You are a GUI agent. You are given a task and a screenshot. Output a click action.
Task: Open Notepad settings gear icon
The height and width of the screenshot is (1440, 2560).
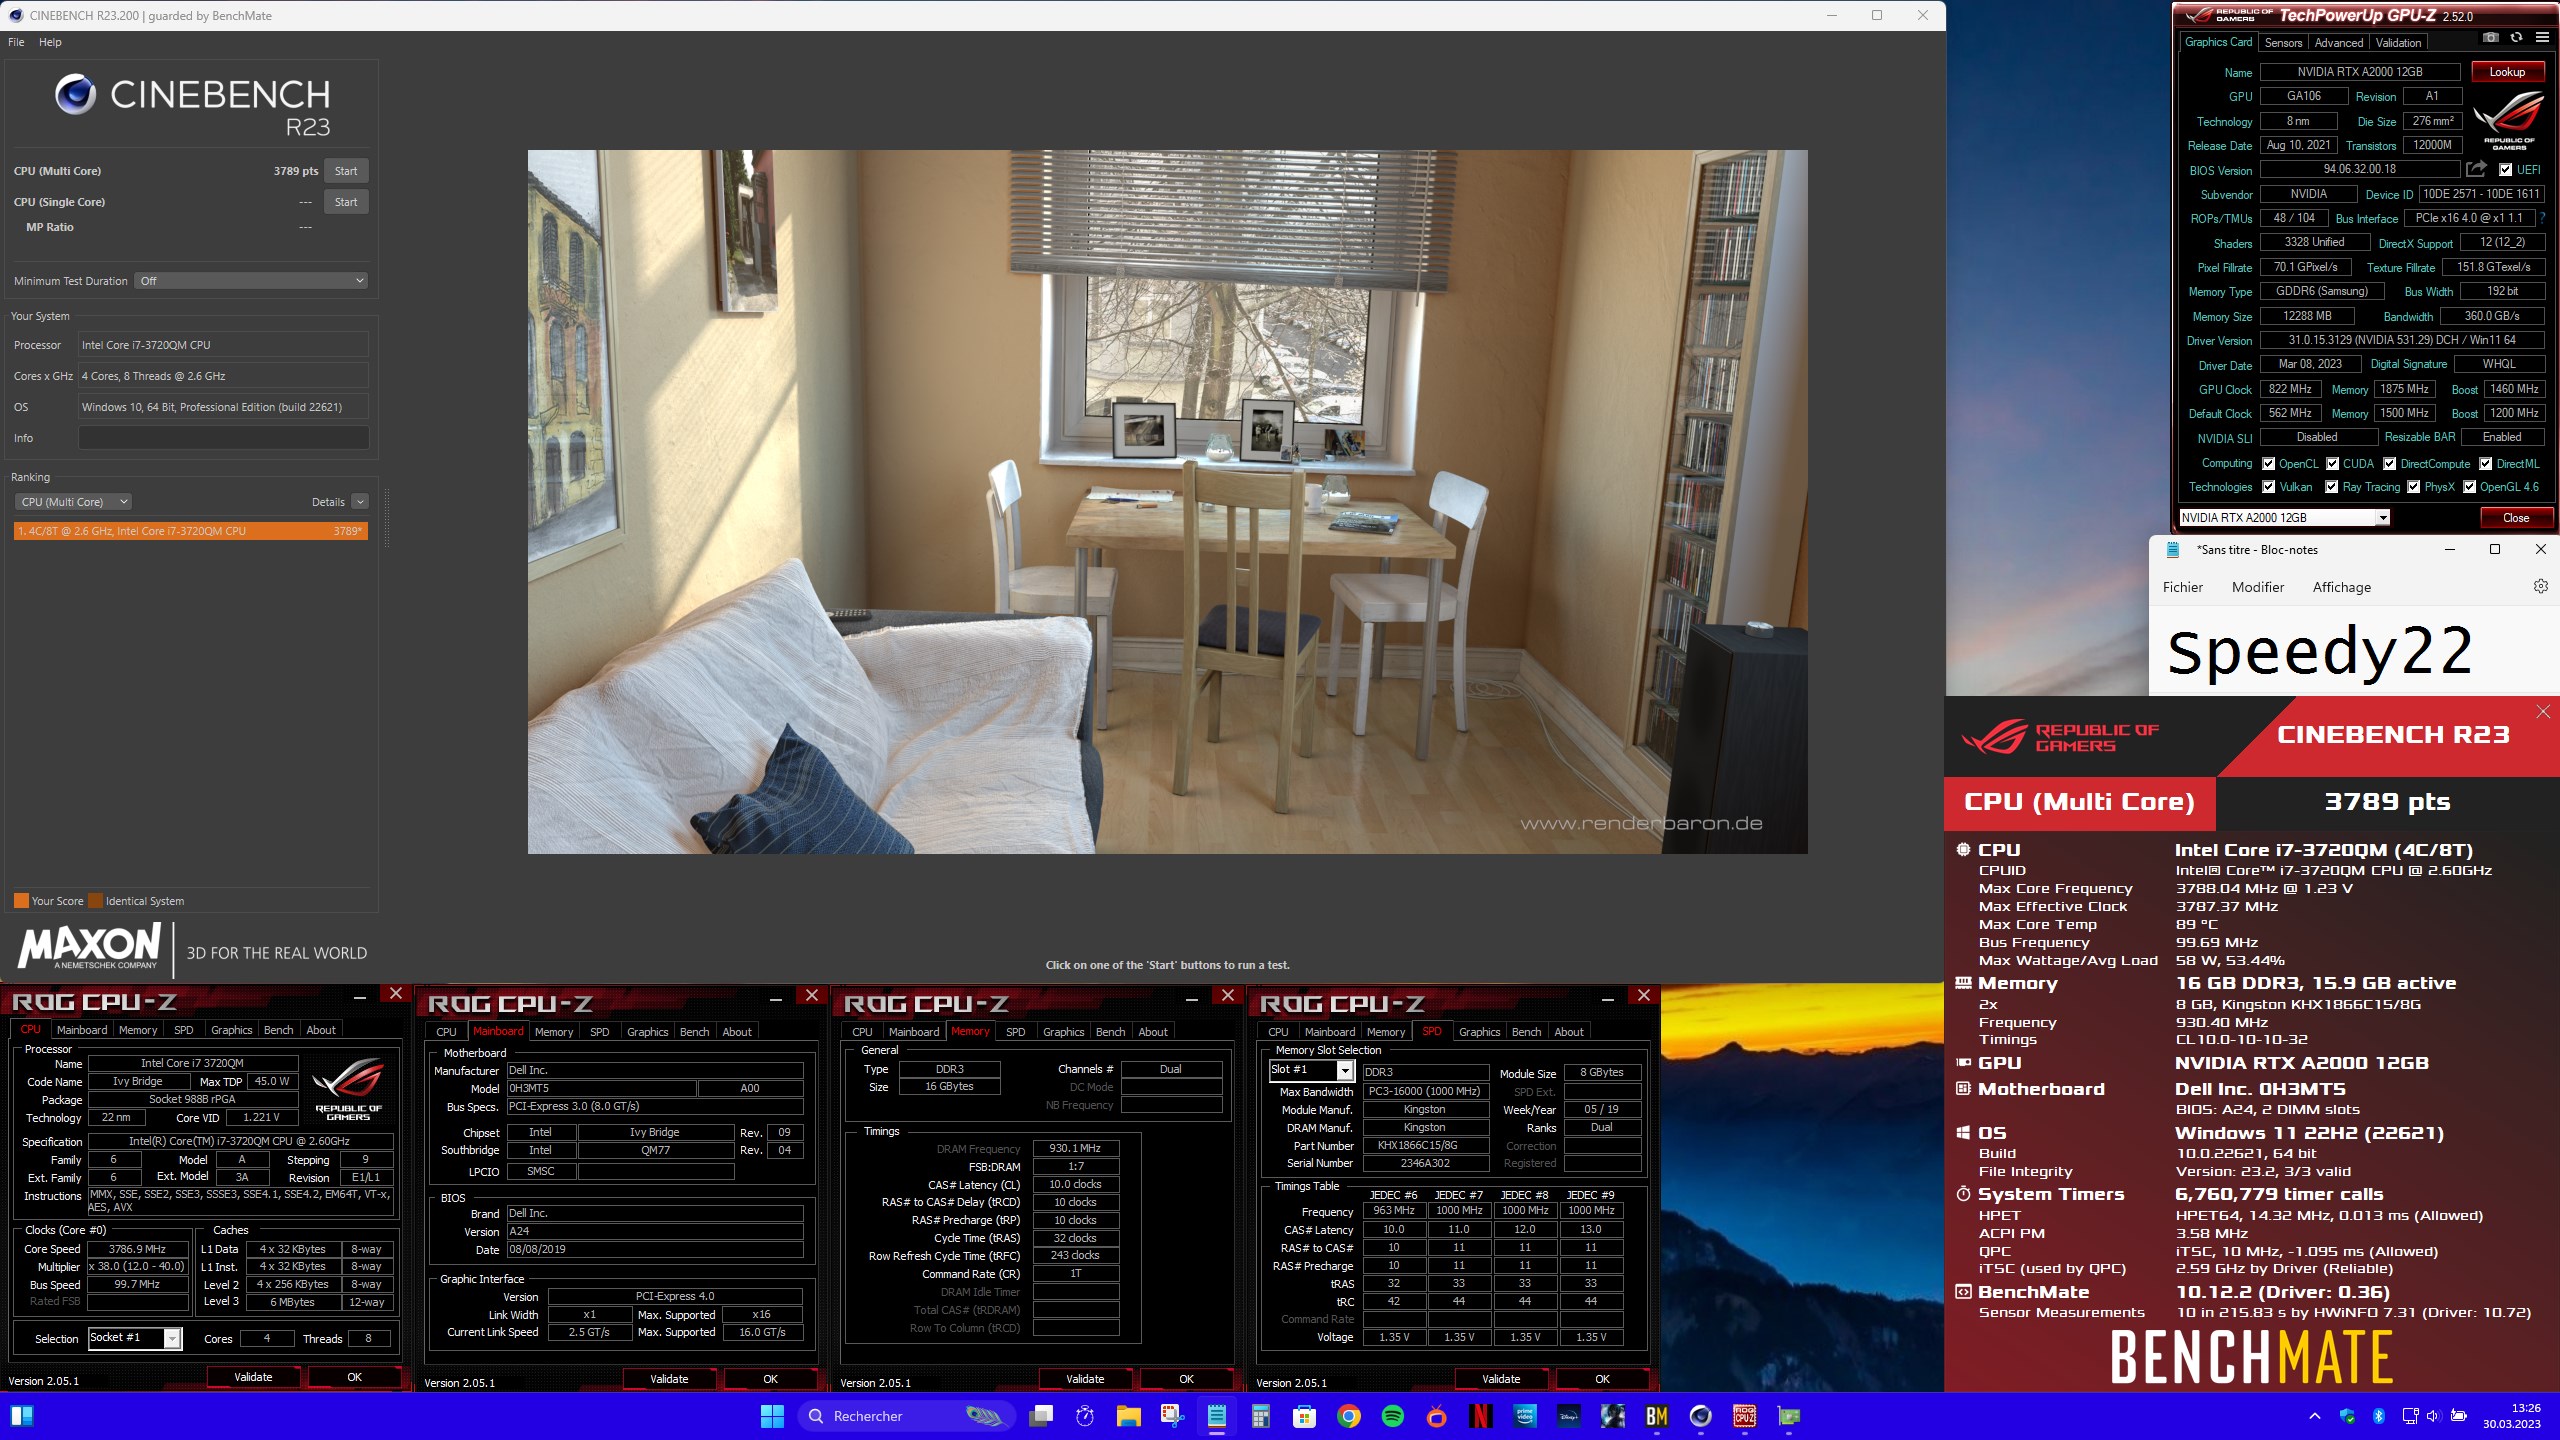tap(2540, 587)
